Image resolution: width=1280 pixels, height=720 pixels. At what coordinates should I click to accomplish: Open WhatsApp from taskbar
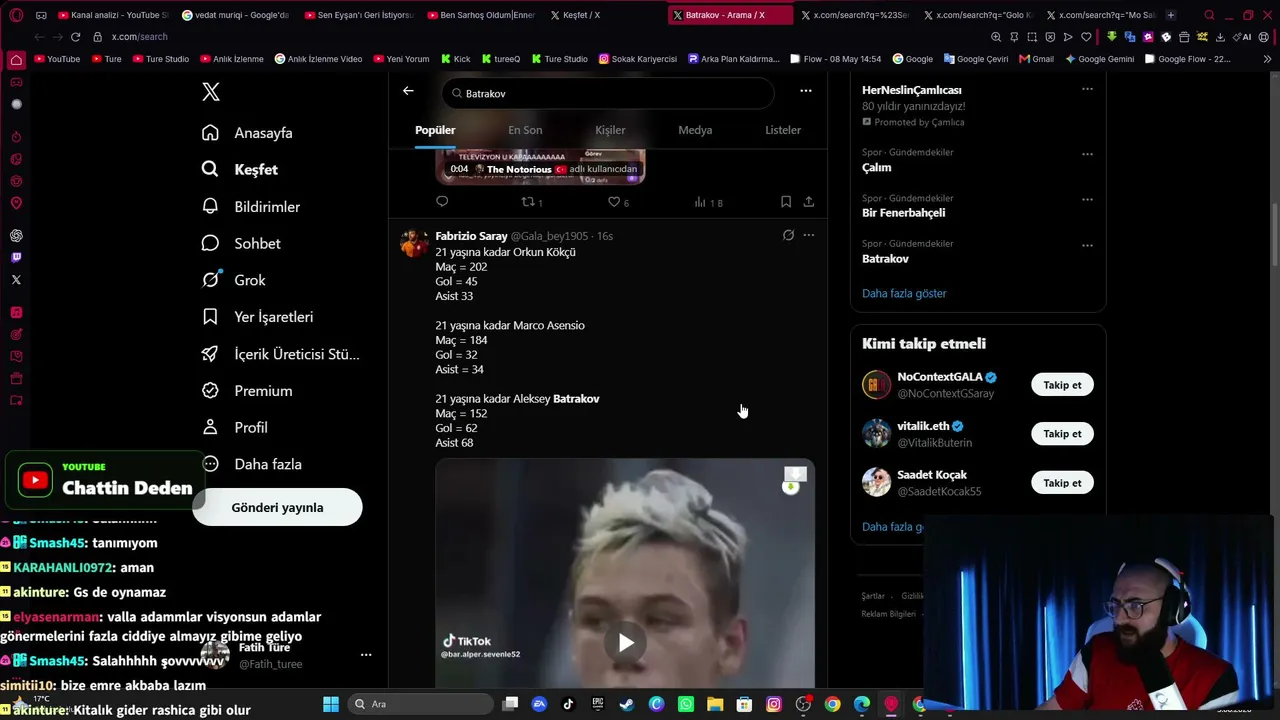685,704
